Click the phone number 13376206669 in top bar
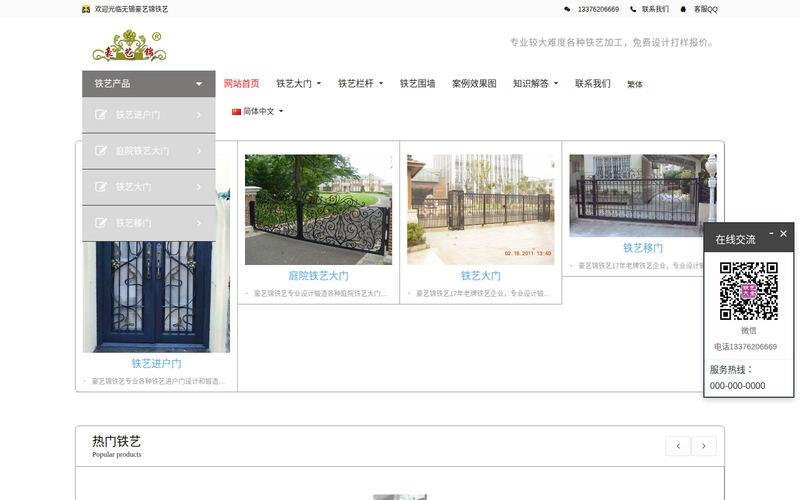Image resolution: width=800 pixels, height=500 pixels. point(598,9)
